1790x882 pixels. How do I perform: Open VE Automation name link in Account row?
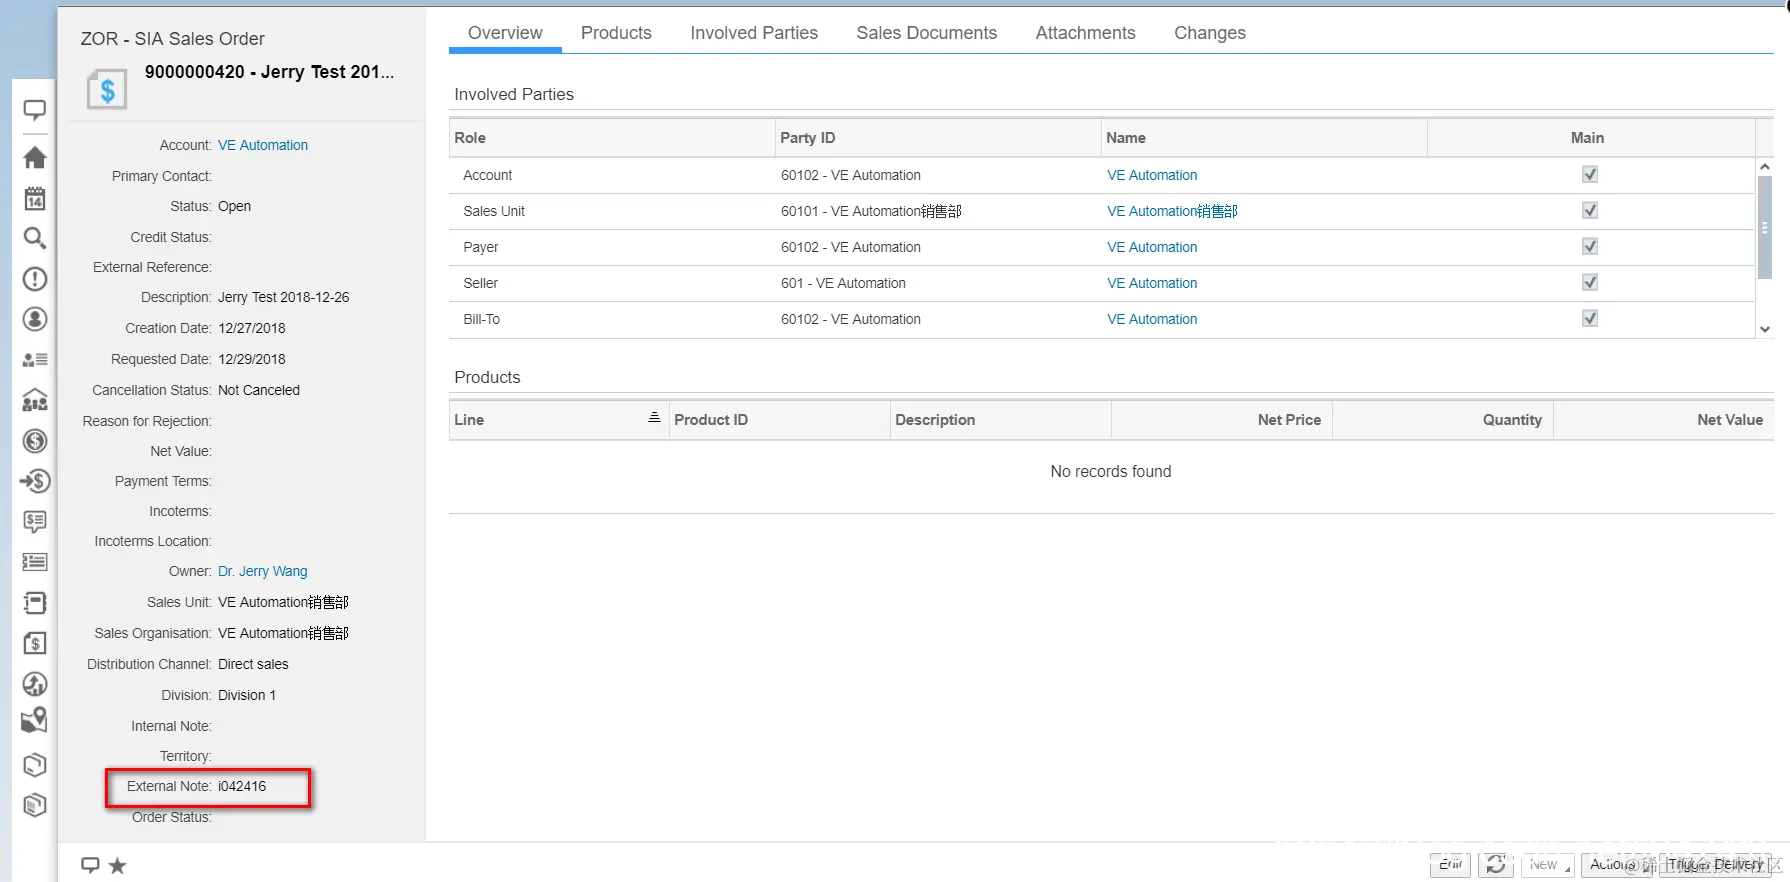(x=1152, y=175)
